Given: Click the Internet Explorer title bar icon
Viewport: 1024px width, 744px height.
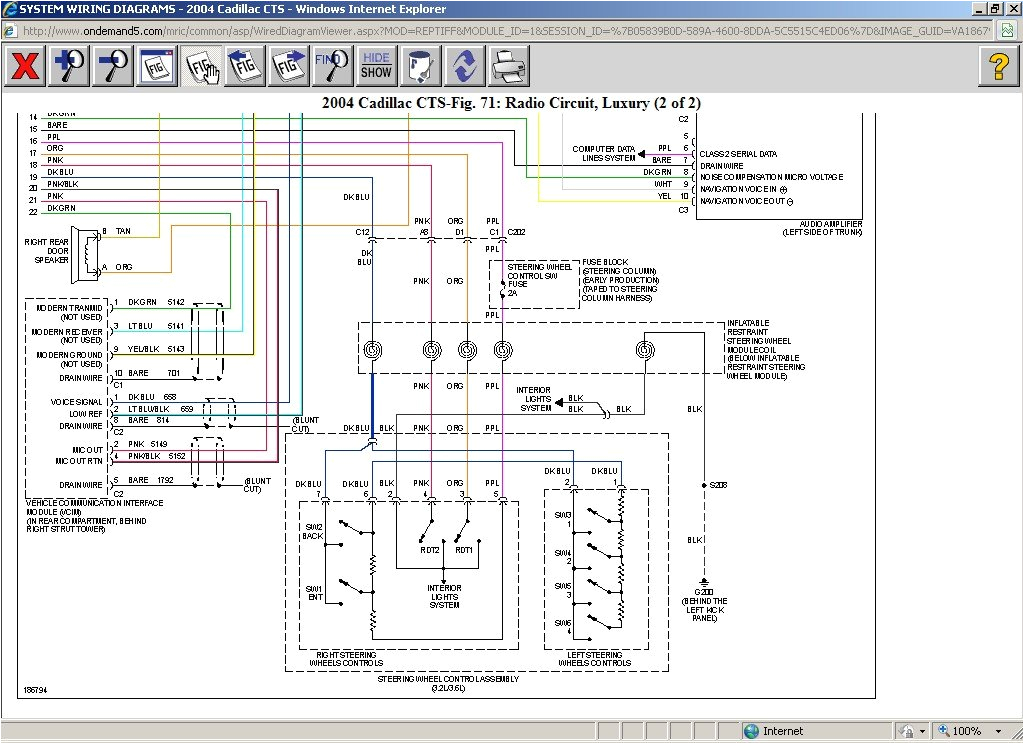Looking at the screenshot, I should tap(10, 9).
